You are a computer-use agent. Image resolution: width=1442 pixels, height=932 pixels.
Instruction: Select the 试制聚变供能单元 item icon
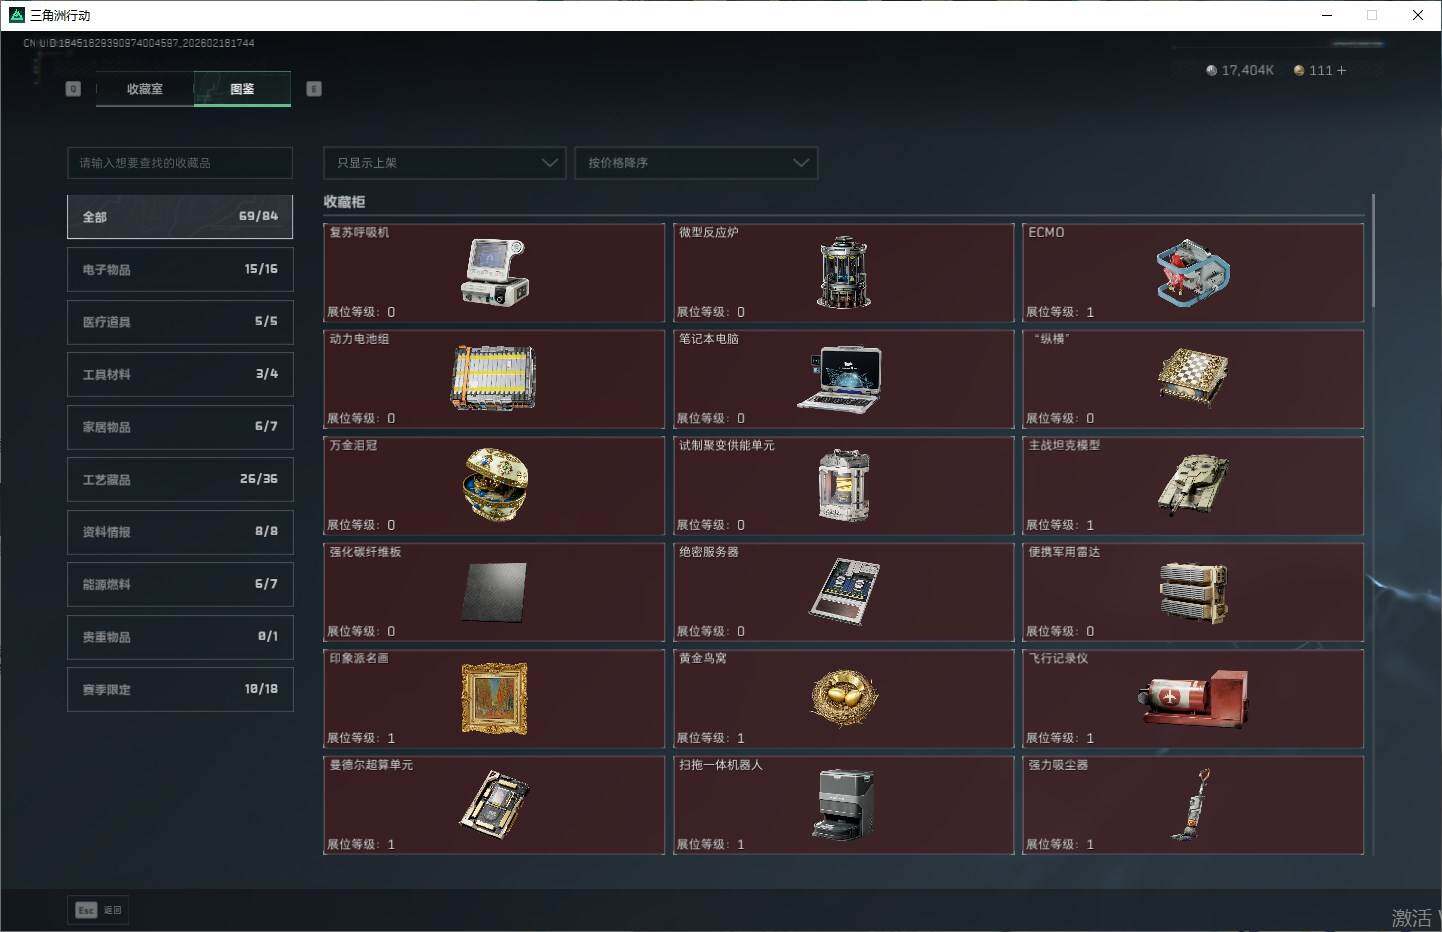[x=843, y=485]
